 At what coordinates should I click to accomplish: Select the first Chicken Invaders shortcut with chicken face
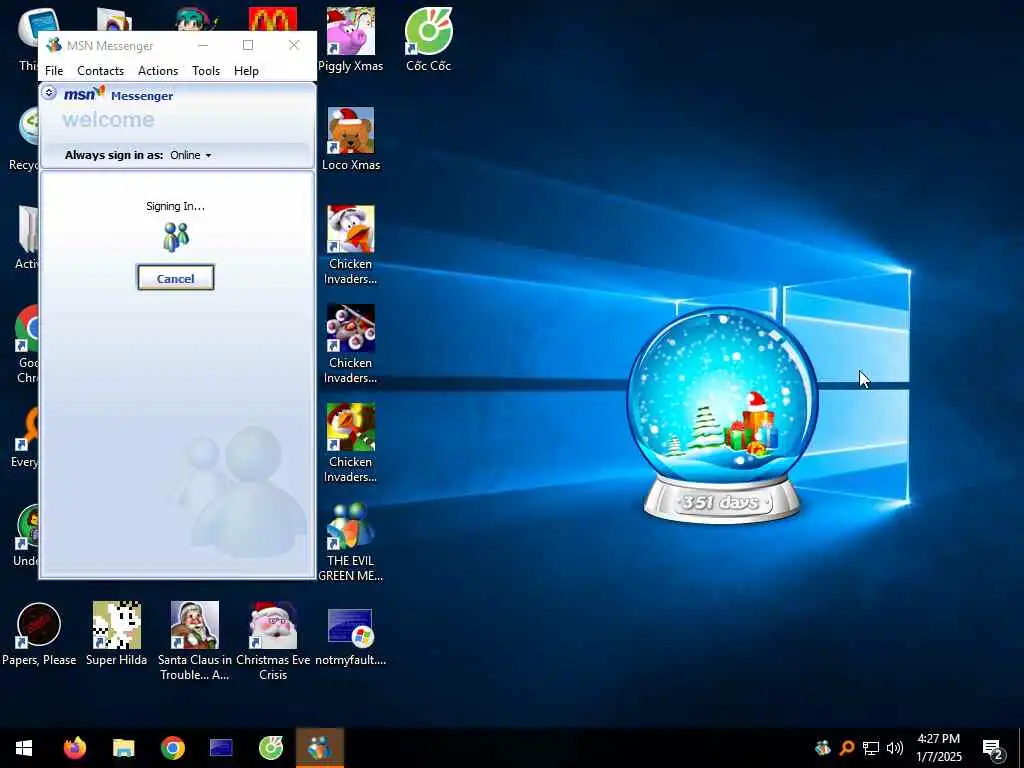tap(351, 246)
